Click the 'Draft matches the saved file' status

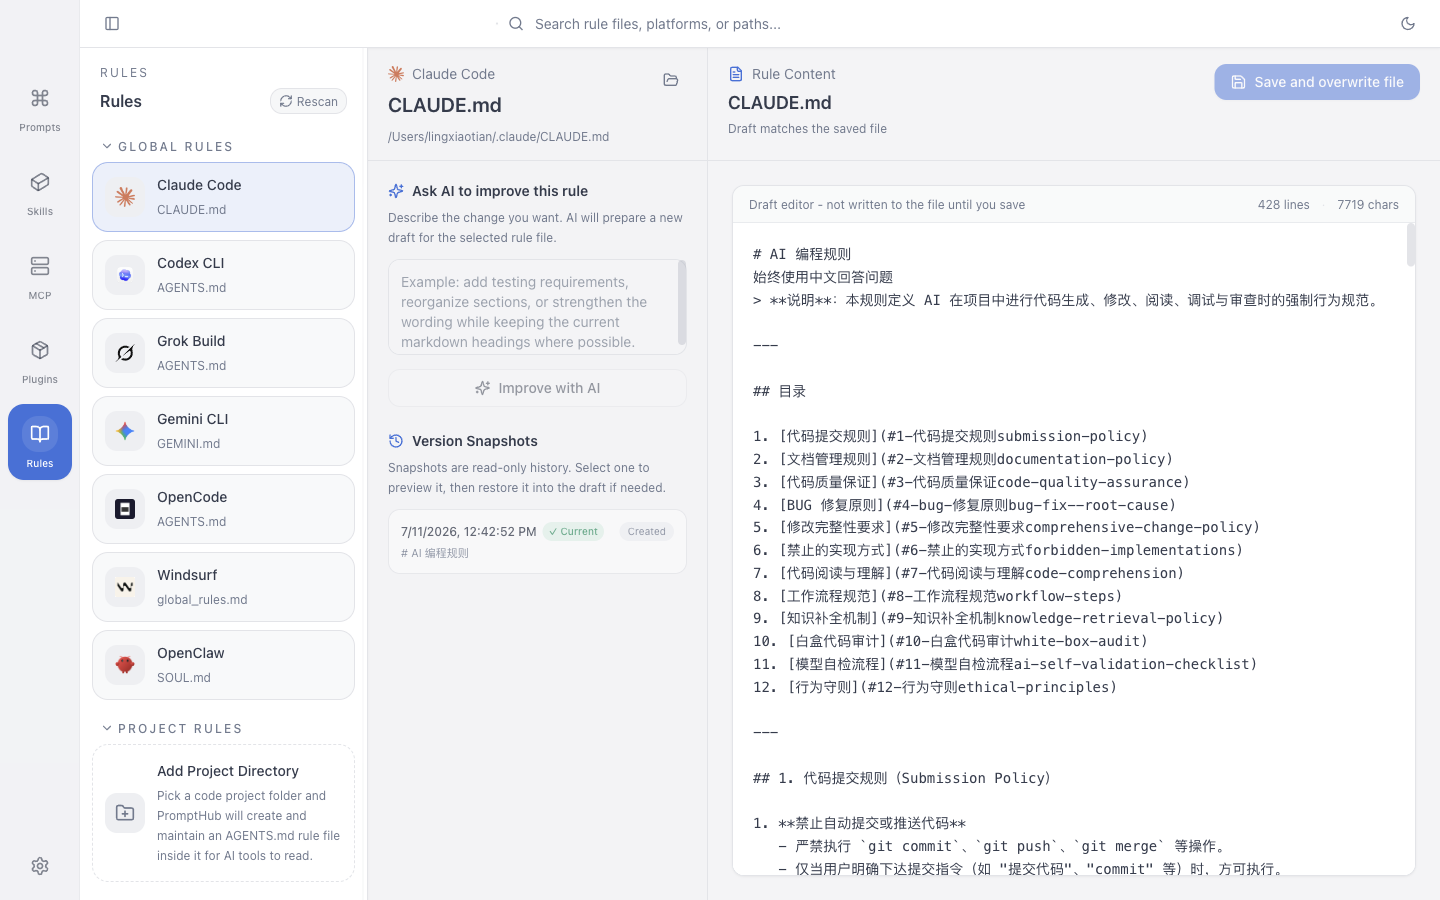tap(807, 129)
